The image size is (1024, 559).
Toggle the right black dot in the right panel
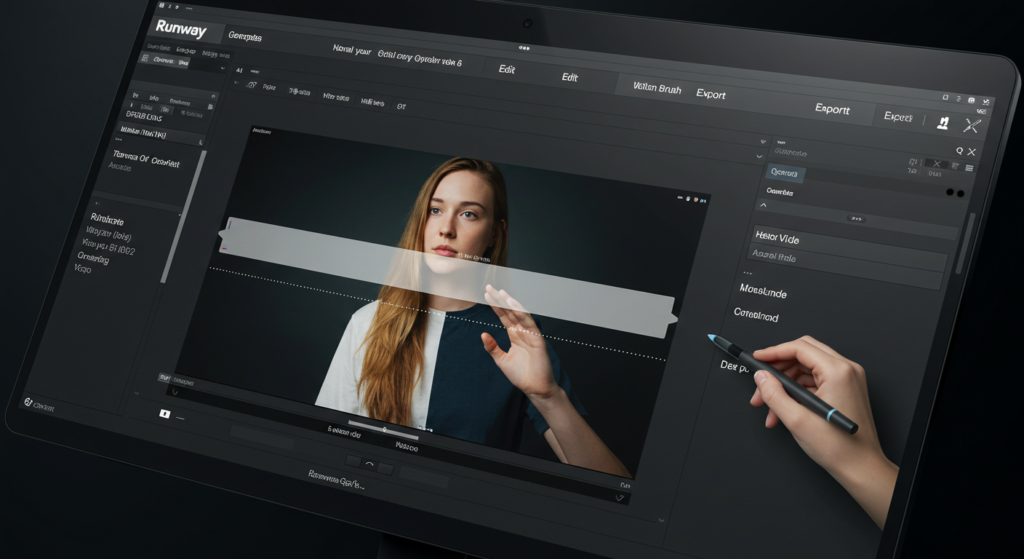pyautogui.click(x=960, y=193)
